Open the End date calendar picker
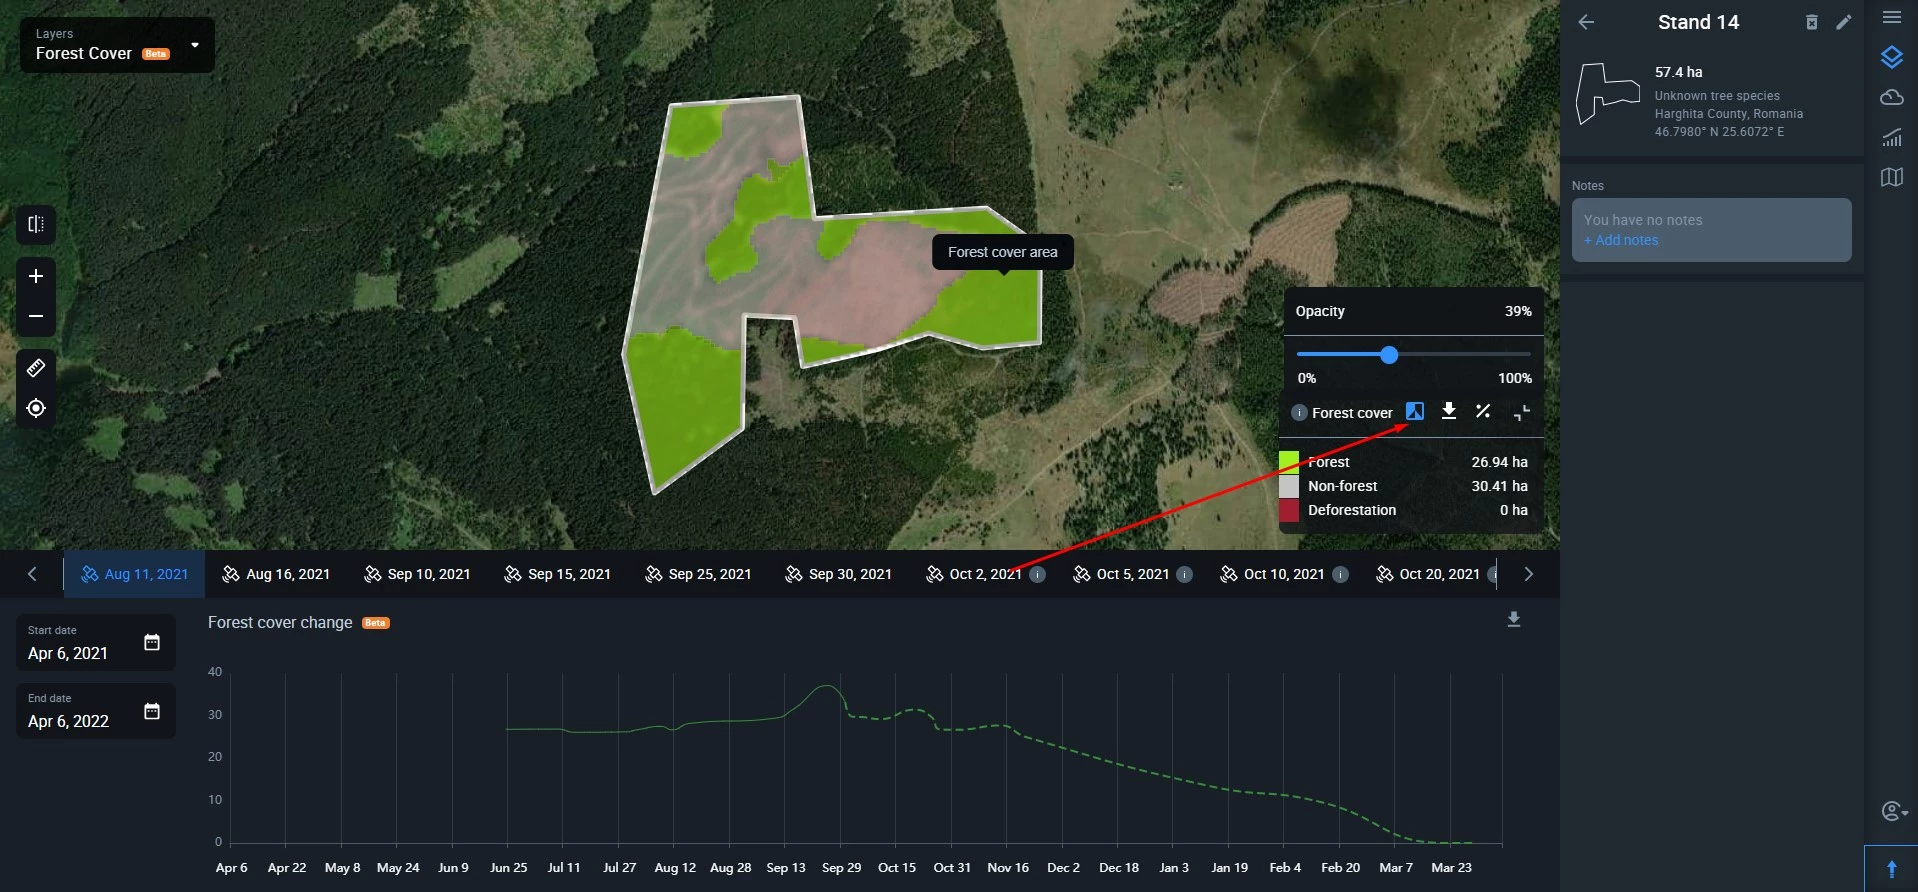1918x892 pixels. (x=152, y=711)
